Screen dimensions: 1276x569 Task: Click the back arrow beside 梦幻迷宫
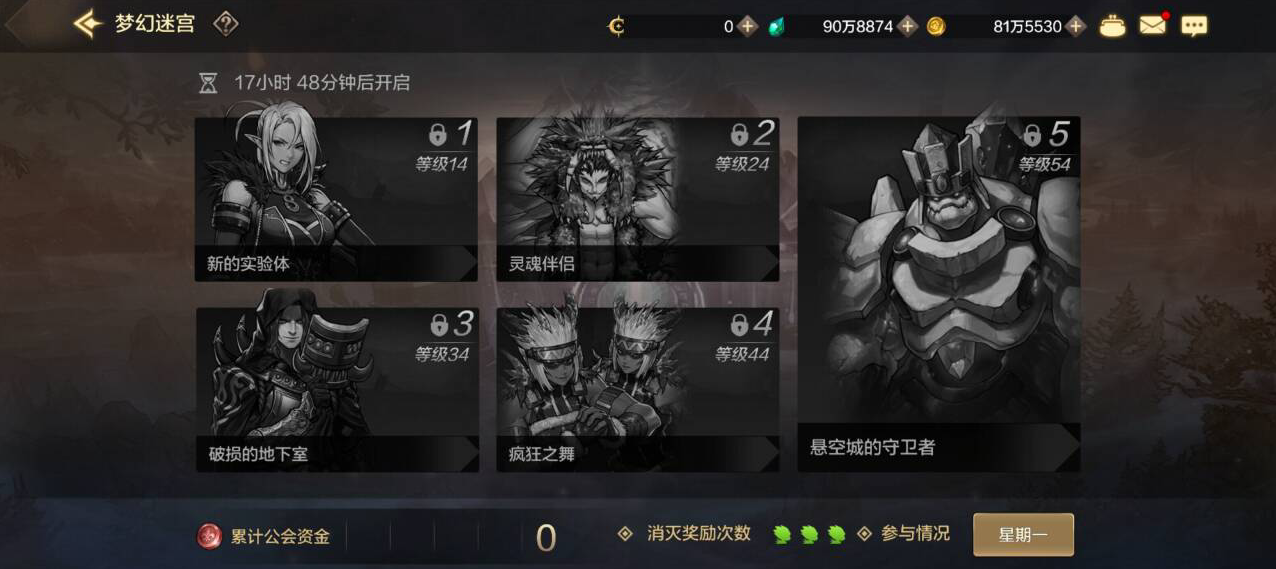point(88,24)
